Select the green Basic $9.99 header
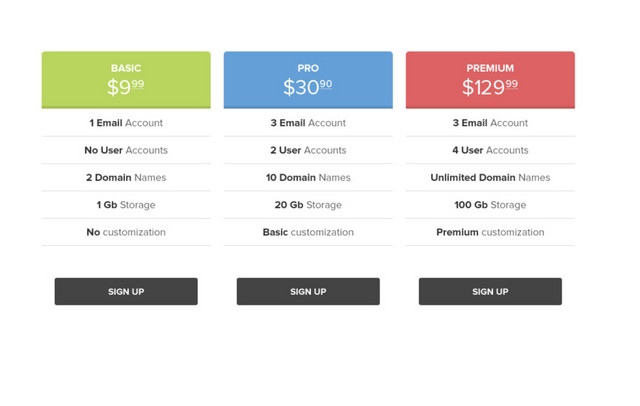This screenshot has width=640, height=406. pyautogui.click(x=126, y=80)
